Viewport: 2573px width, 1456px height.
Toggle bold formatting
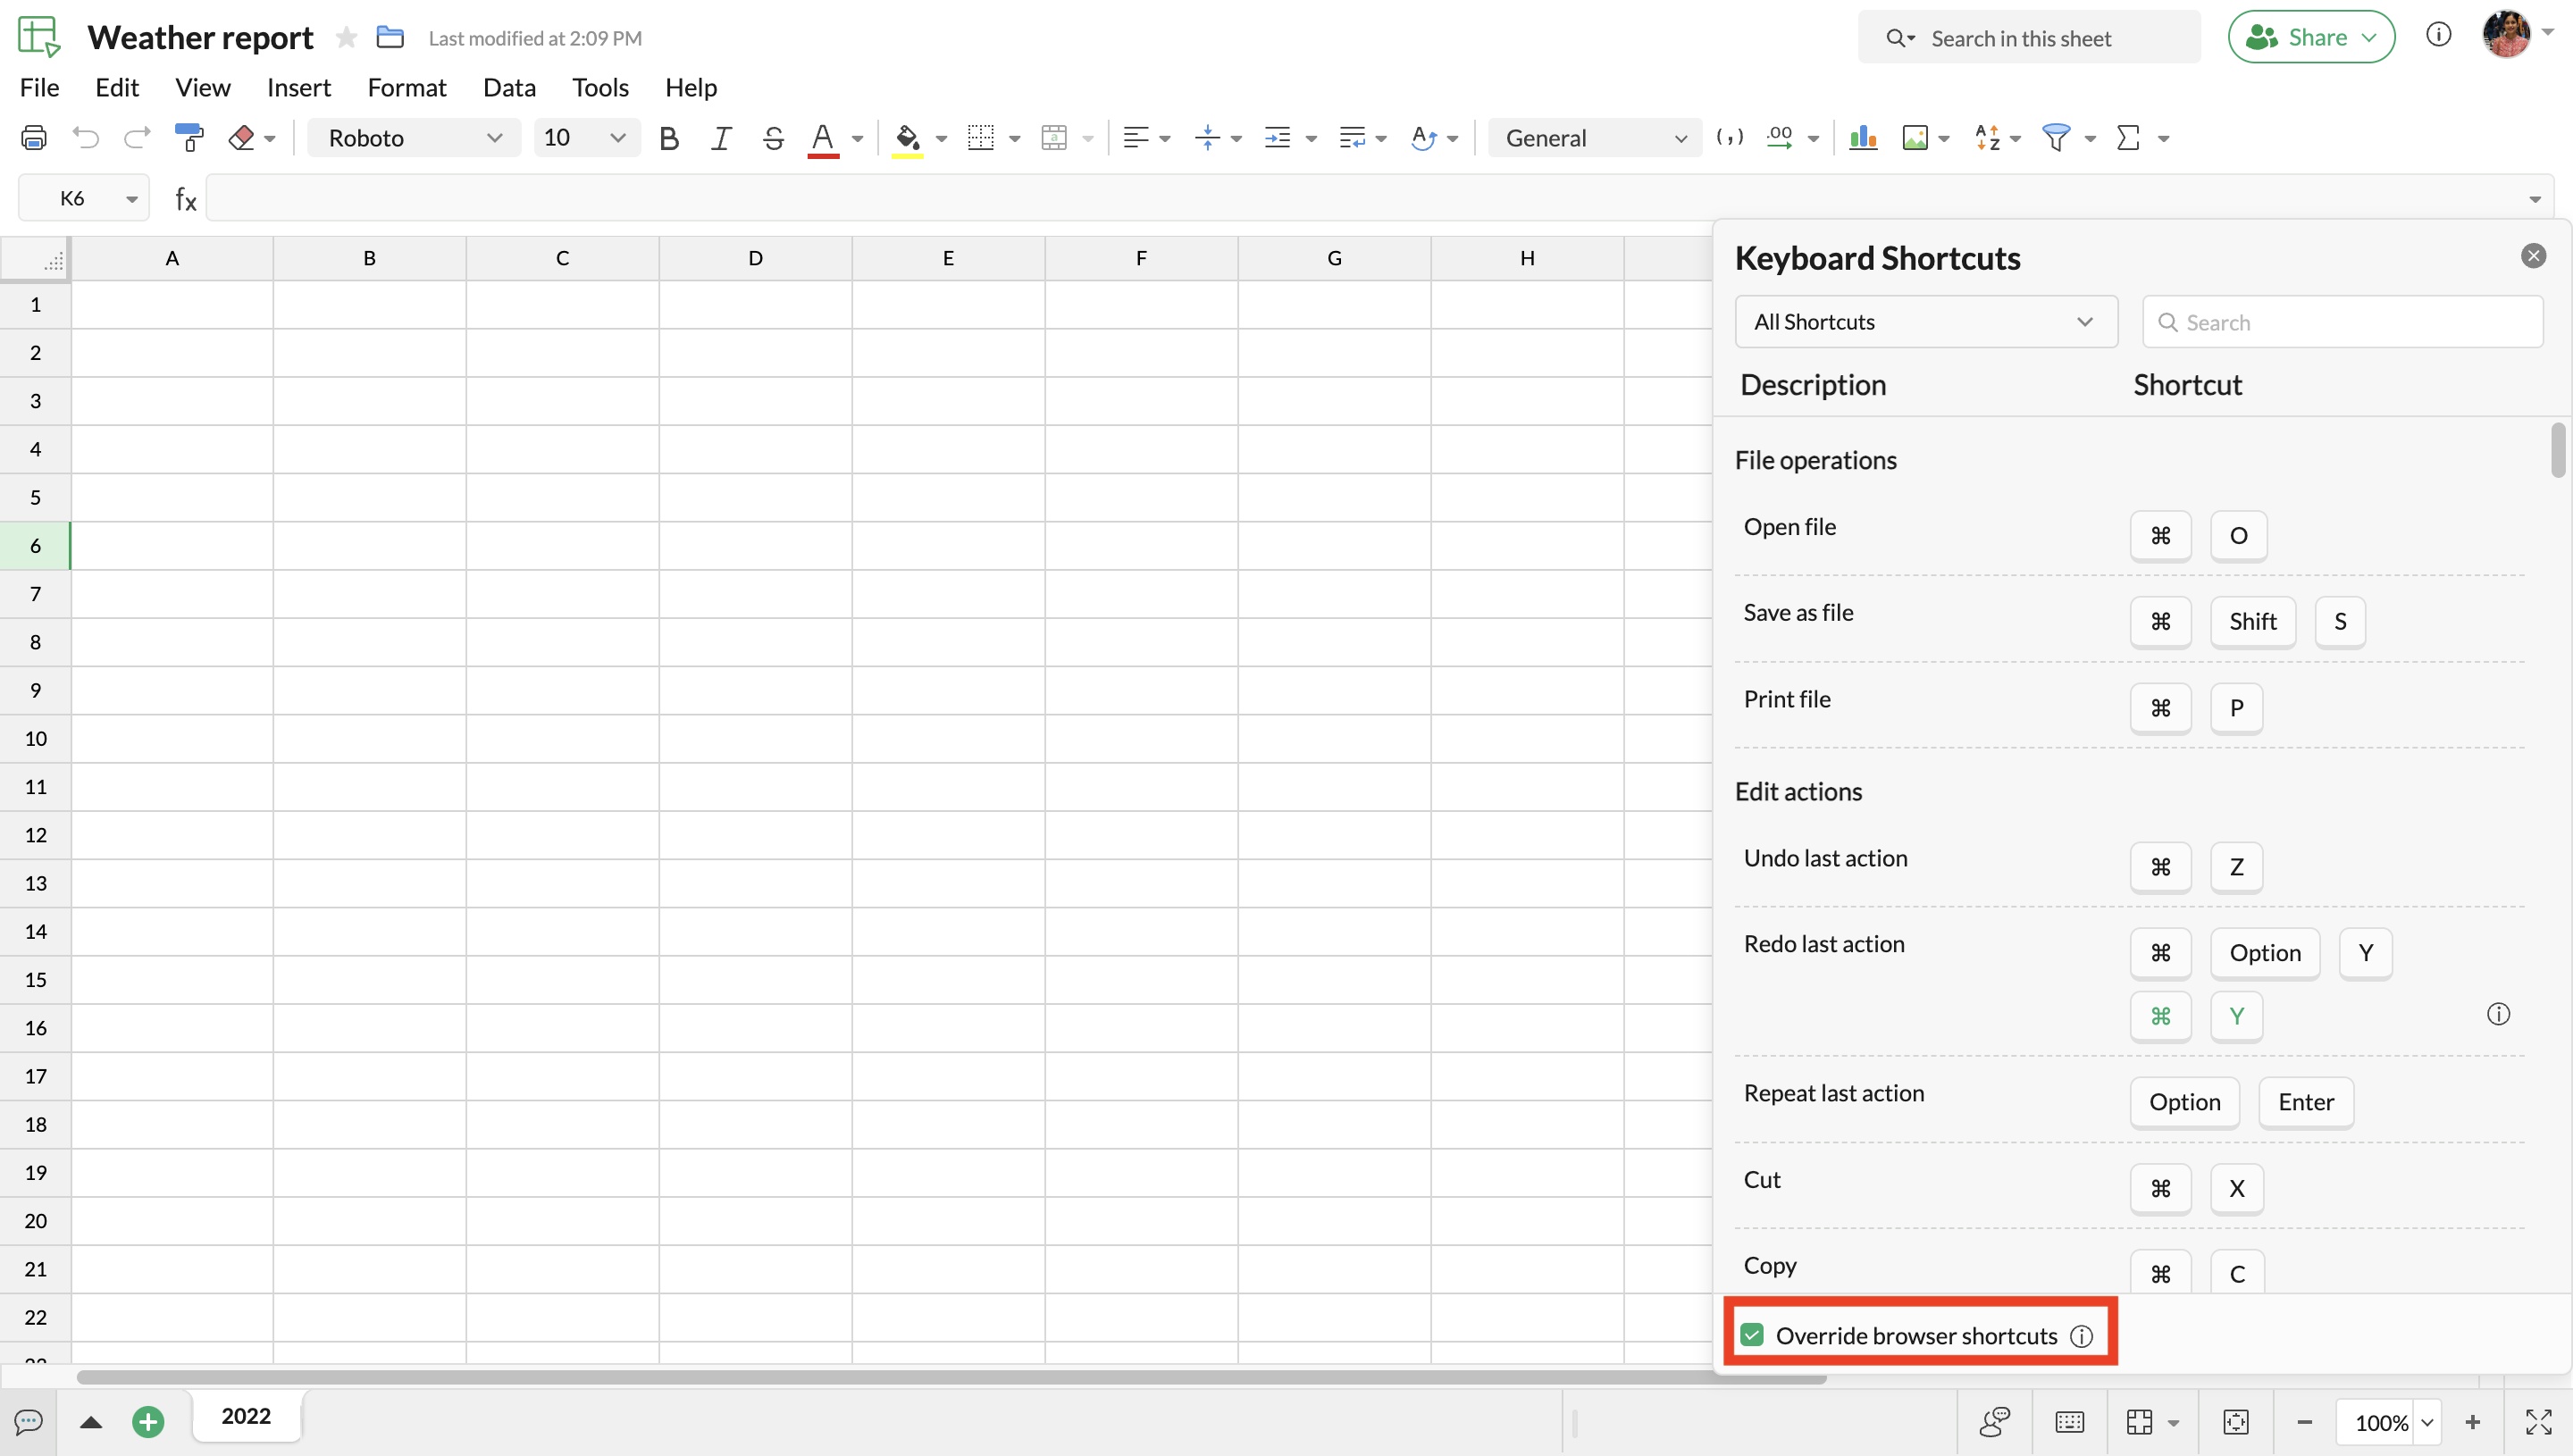(x=669, y=137)
